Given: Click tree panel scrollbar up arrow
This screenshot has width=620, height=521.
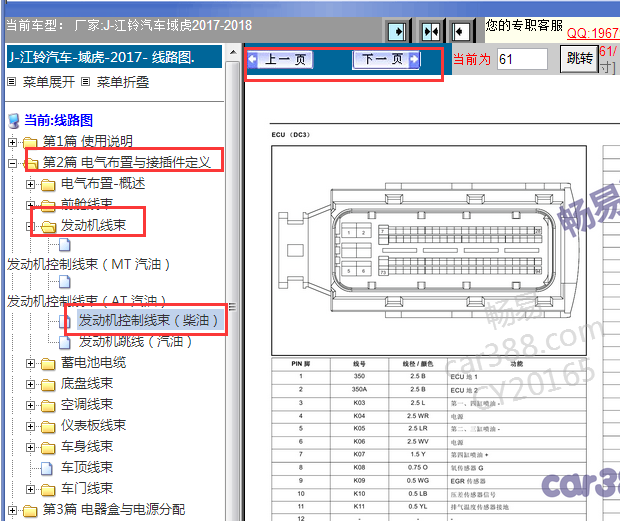Looking at the screenshot, I should [x=233, y=52].
